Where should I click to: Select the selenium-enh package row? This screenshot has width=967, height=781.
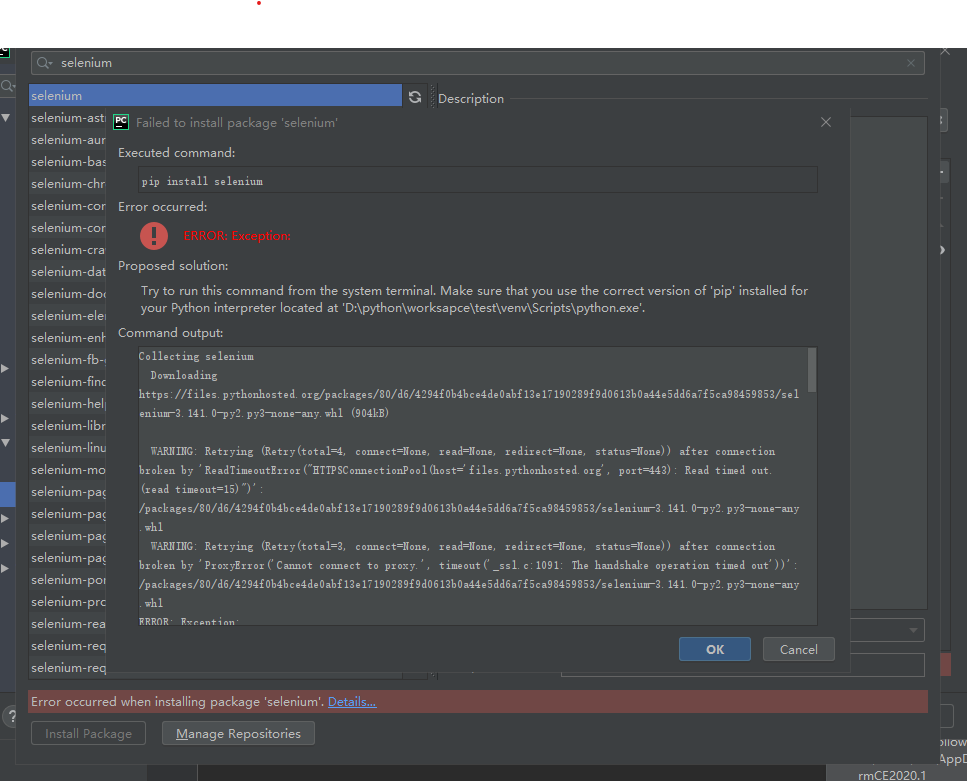pos(68,337)
